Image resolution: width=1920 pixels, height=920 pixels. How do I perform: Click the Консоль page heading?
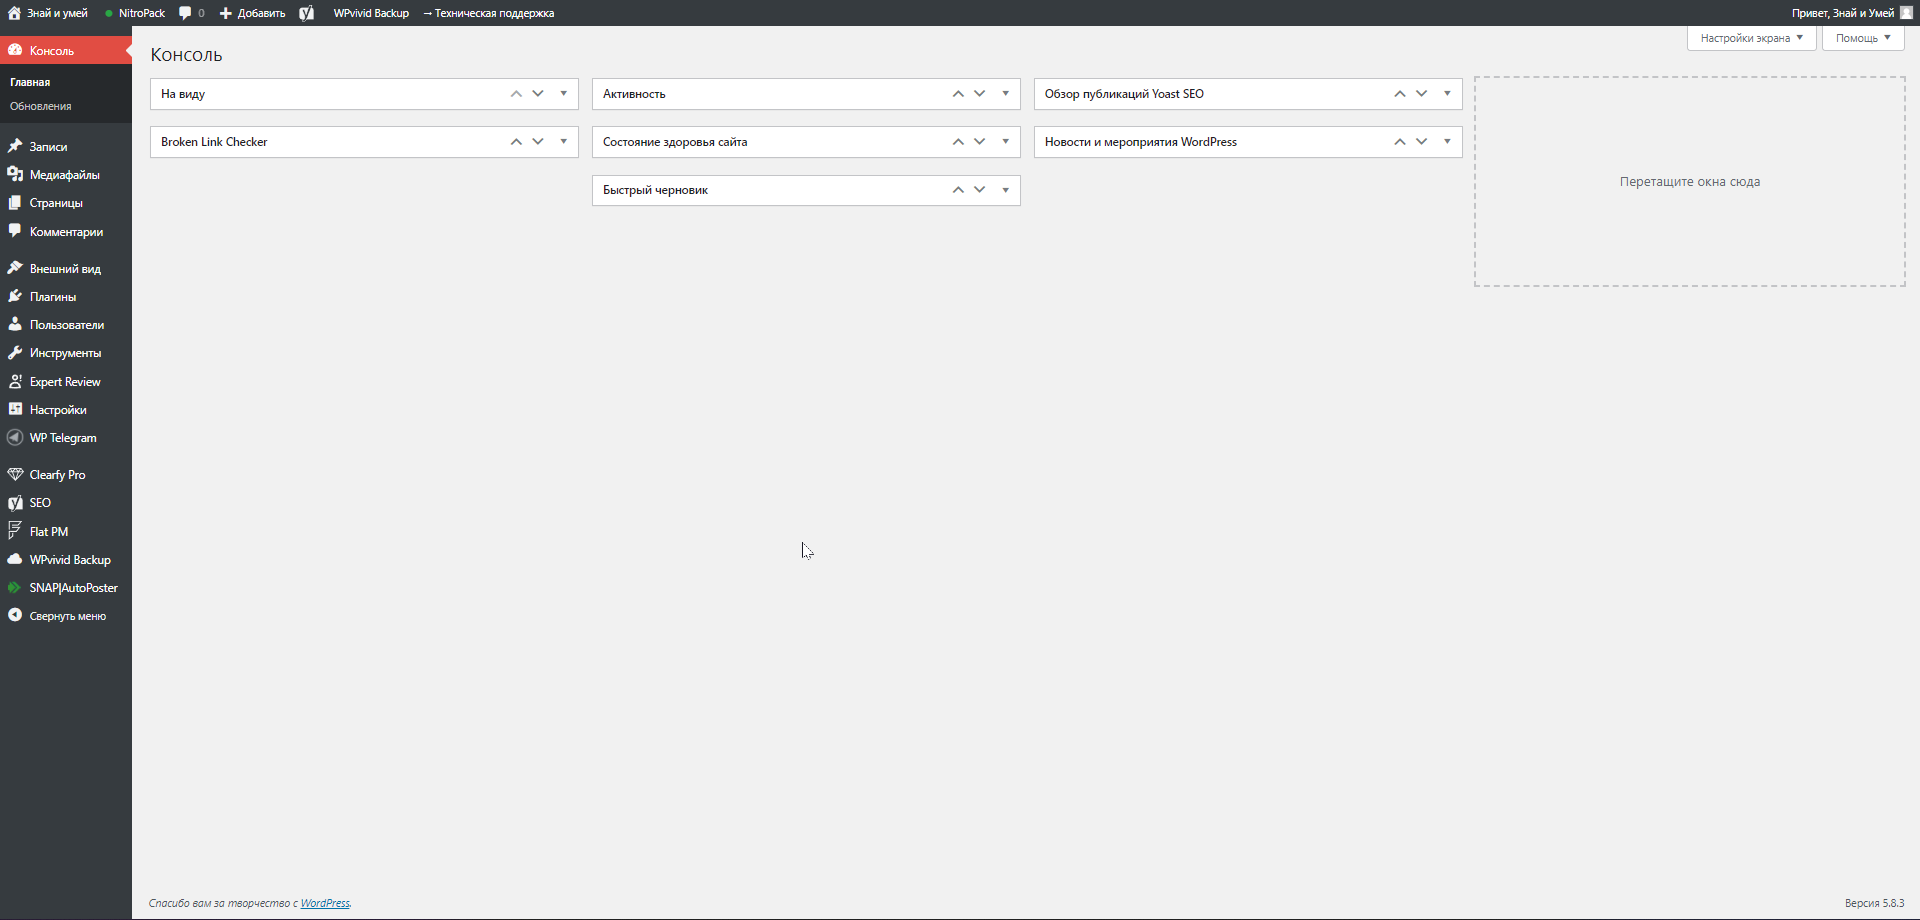point(187,55)
